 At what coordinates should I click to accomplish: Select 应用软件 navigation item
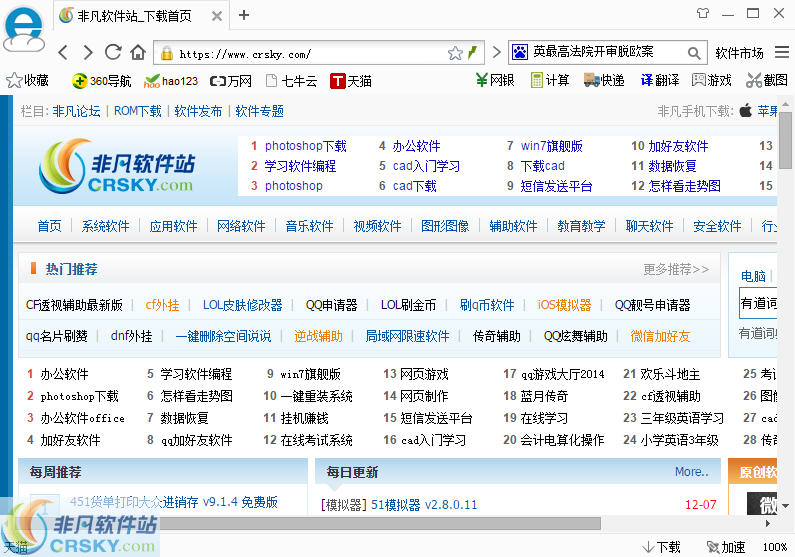click(173, 226)
